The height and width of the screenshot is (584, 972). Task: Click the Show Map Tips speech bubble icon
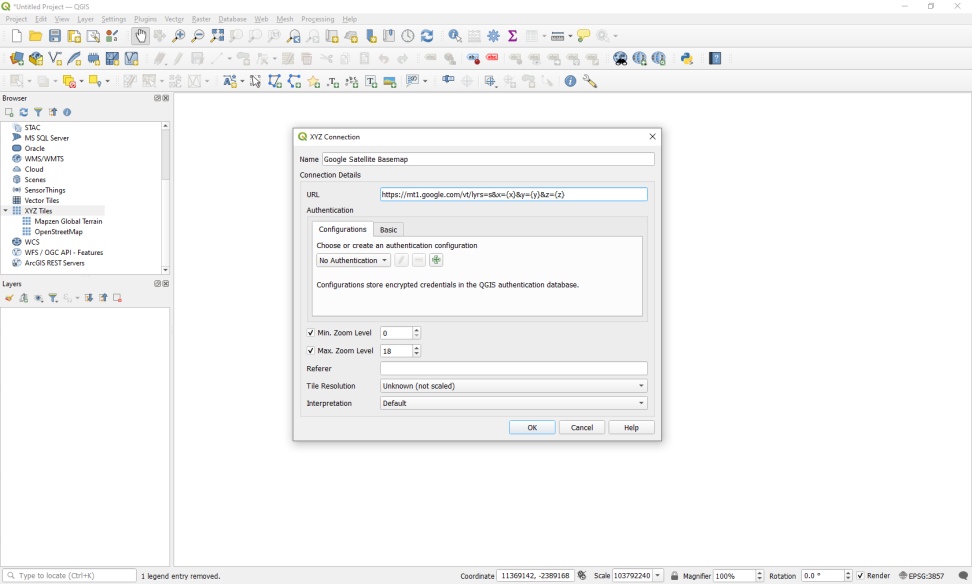(583, 36)
